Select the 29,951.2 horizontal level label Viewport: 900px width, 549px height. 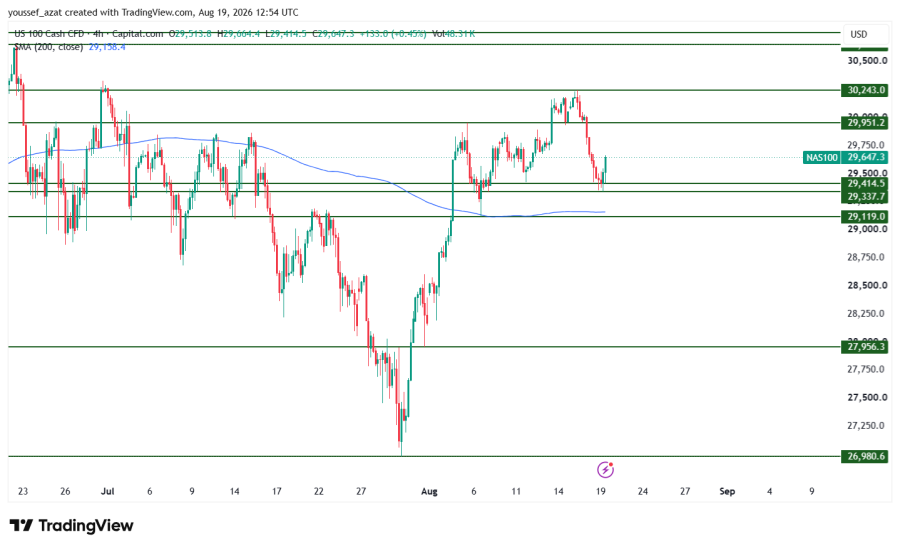click(865, 122)
